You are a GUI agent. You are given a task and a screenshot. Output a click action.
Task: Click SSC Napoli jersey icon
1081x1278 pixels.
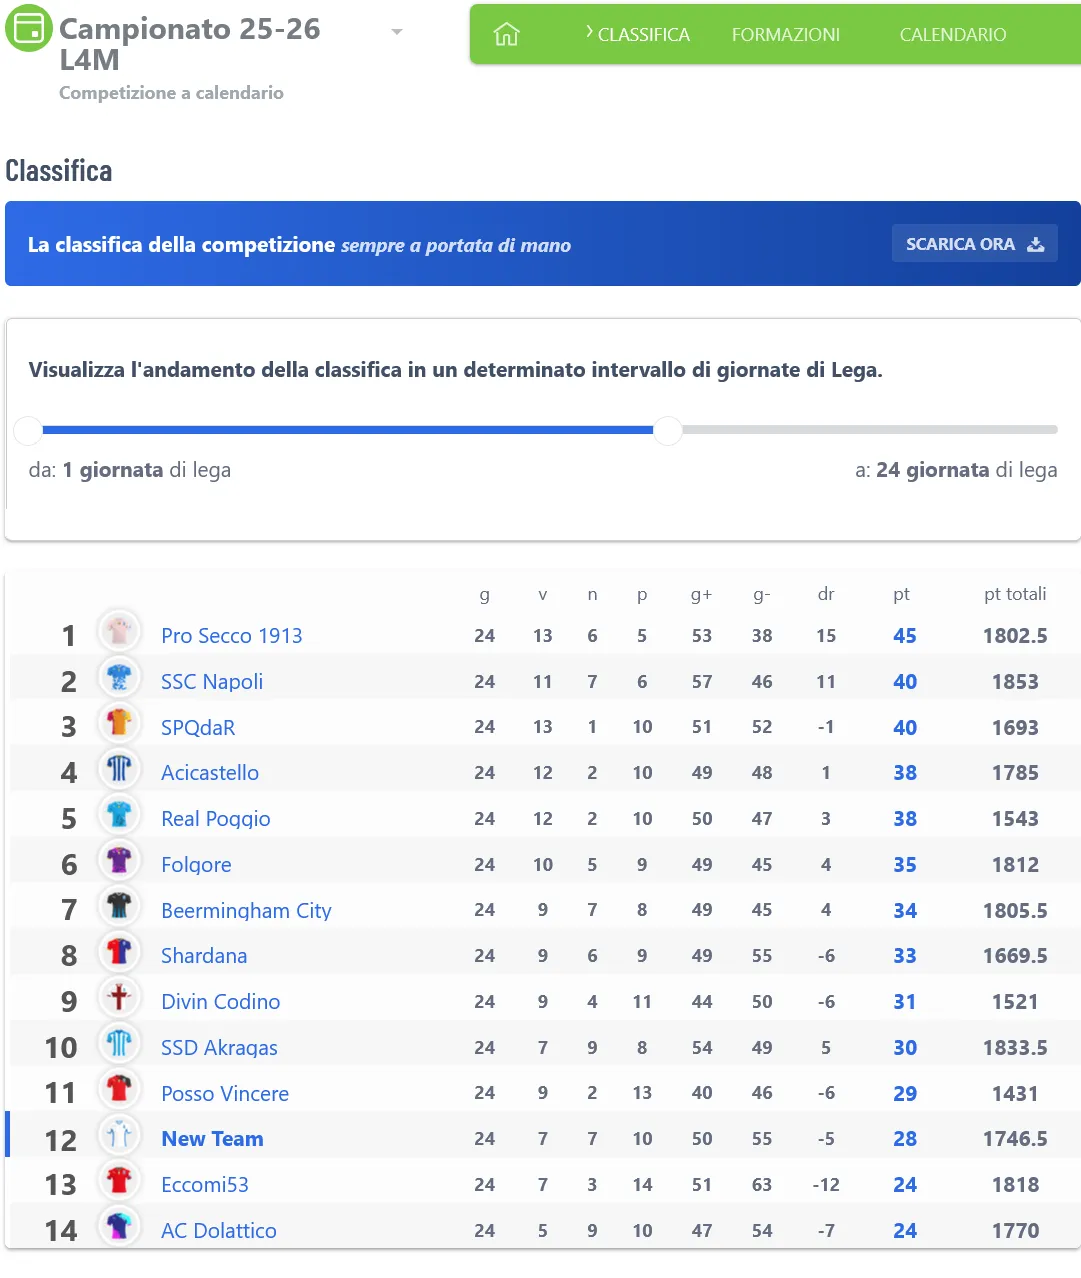pyautogui.click(x=119, y=678)
